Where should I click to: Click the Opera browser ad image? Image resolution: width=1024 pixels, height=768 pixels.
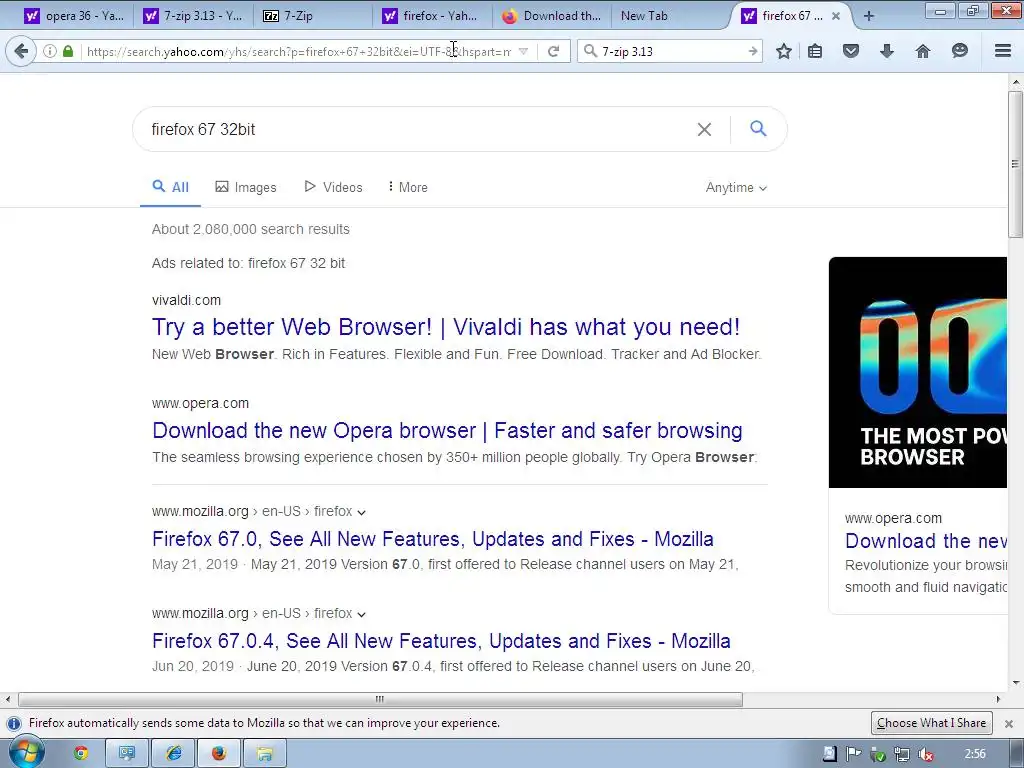[918, 372]
